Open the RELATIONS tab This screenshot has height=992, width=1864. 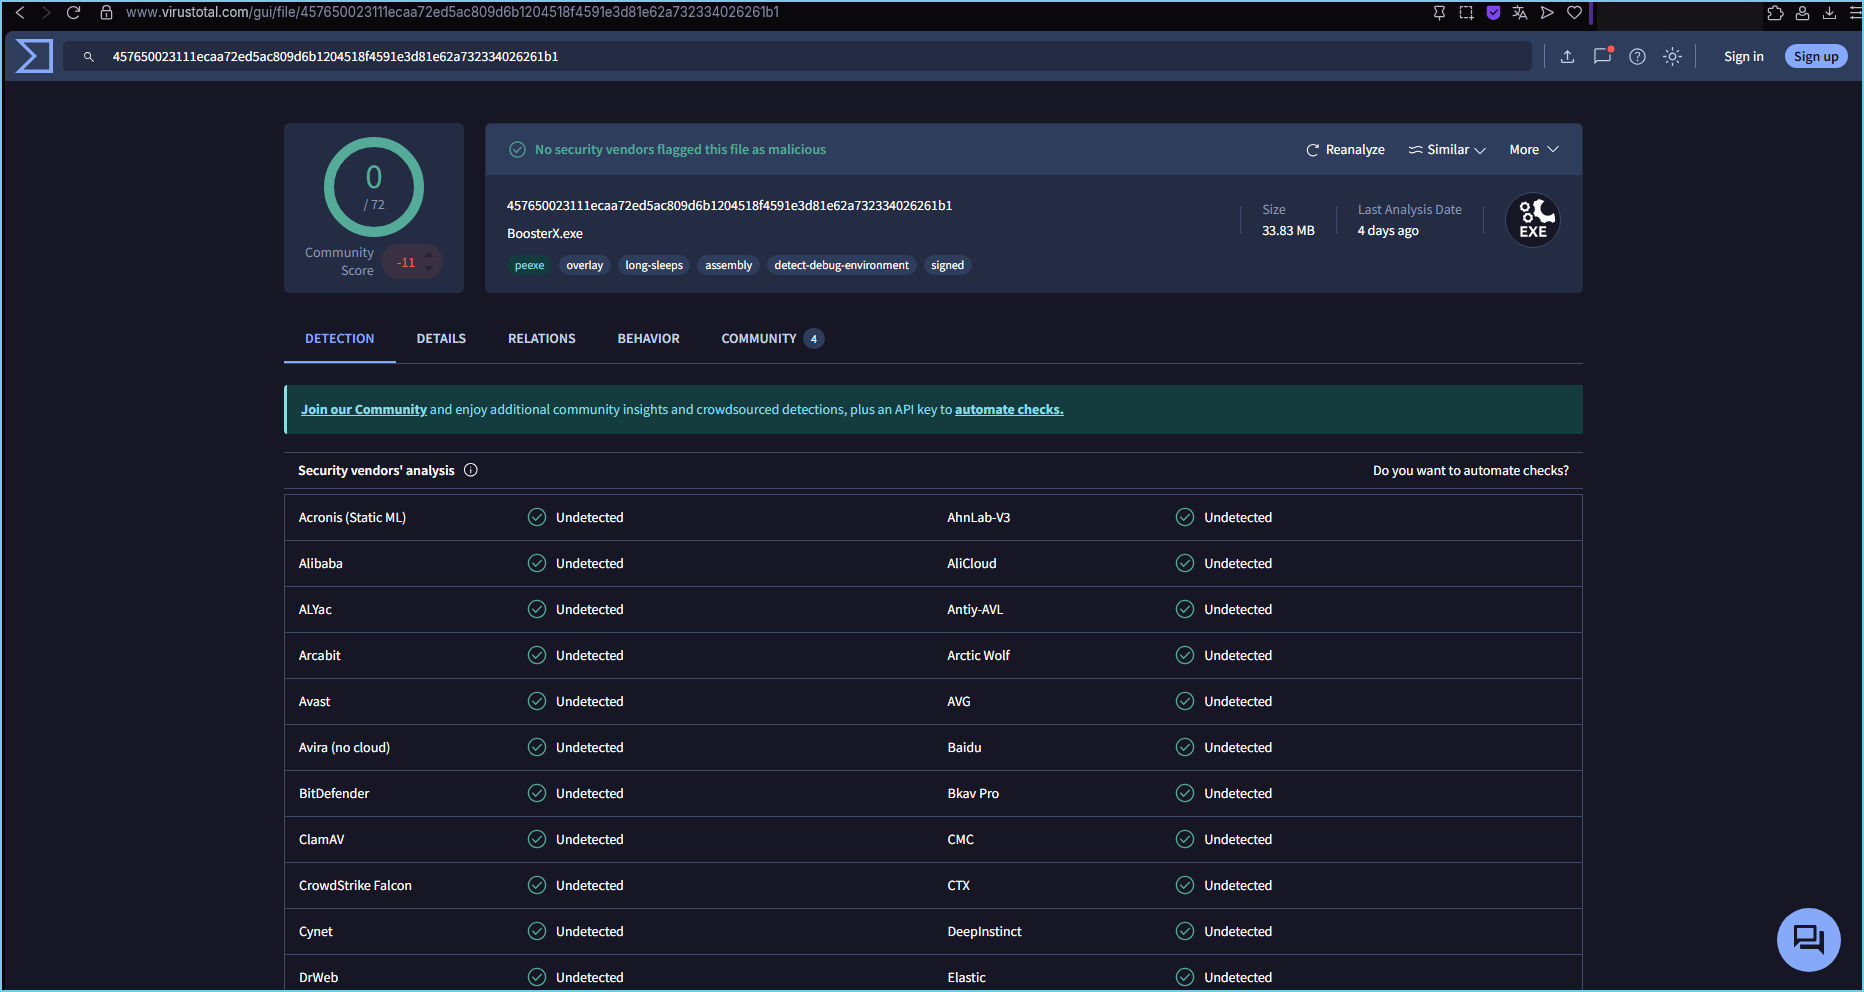click(x=542, y=339)
